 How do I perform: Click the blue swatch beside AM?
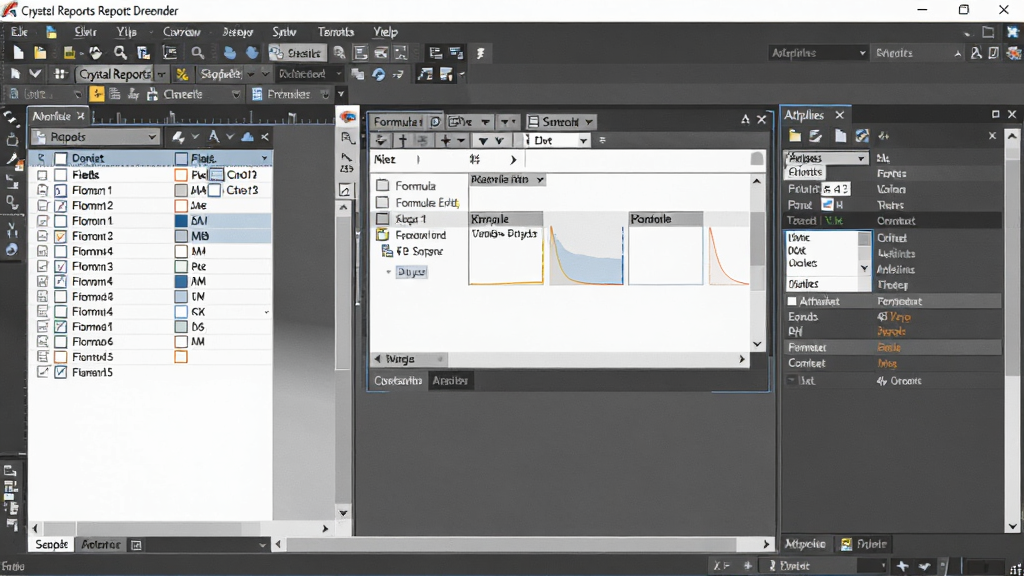click(x=181, y=281)
